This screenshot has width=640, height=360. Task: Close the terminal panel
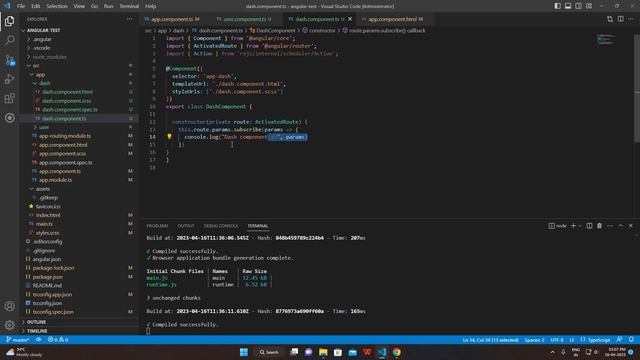(x=631, y=226)
